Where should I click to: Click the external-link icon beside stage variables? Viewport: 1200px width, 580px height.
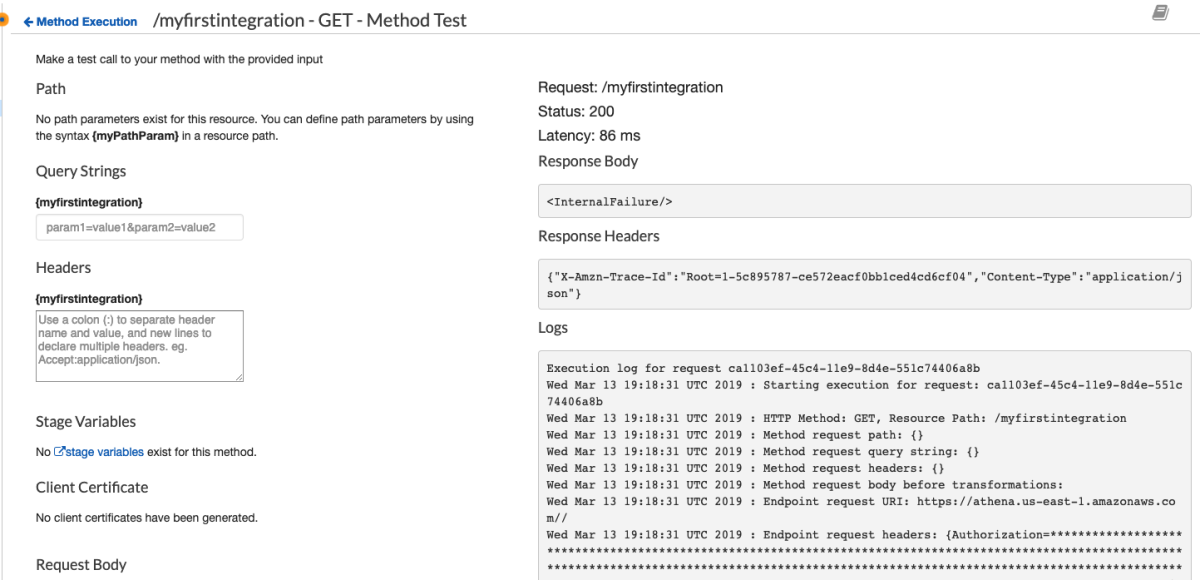click(x=59, y=452)
